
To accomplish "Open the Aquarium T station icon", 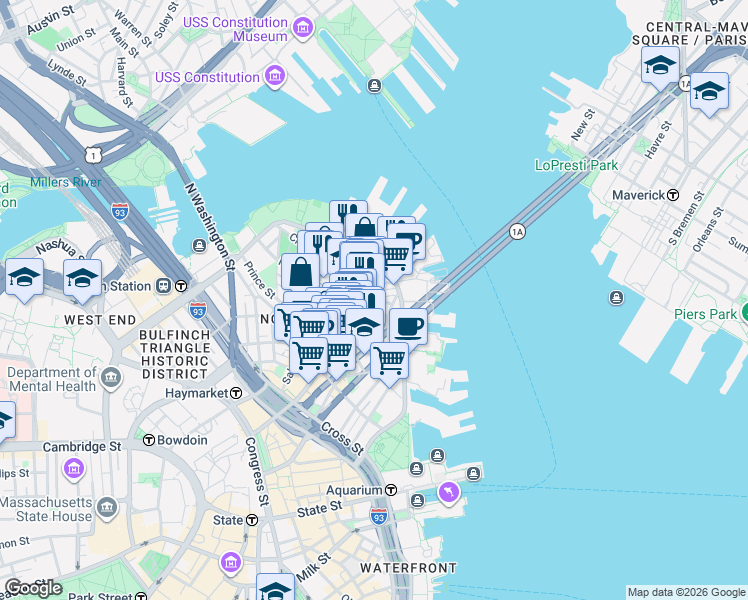I will click(x=391, y=490).
